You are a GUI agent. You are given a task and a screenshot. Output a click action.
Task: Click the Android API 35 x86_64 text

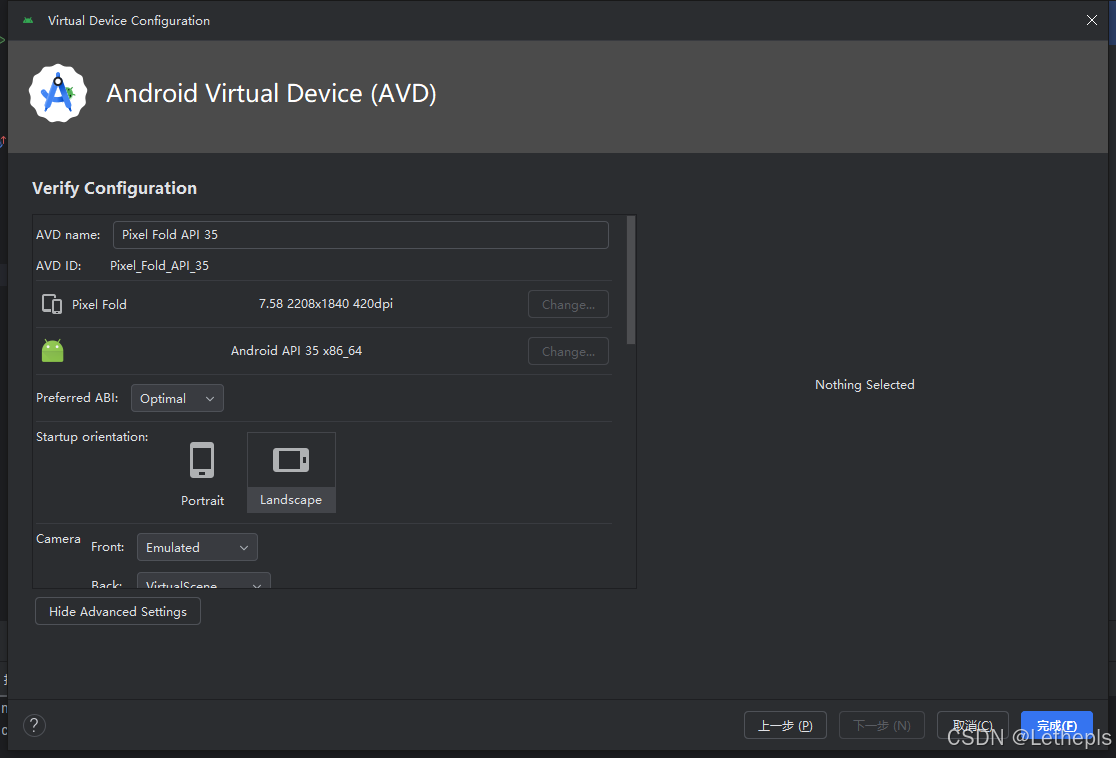pos(296,351)
